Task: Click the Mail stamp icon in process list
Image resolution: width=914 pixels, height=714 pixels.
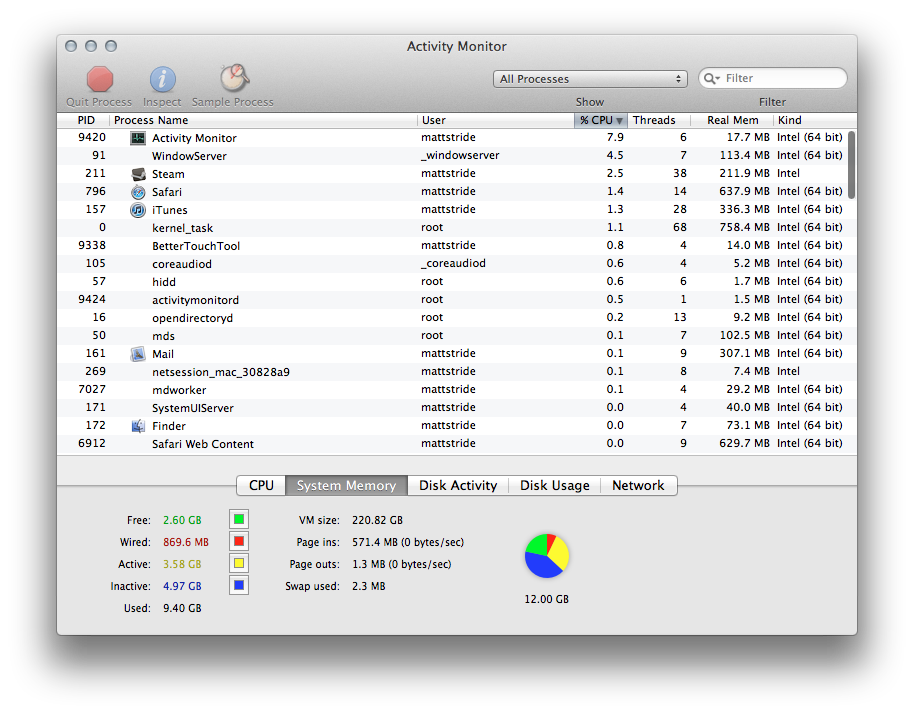Action: pyautogui.click(x=138, y=354)
